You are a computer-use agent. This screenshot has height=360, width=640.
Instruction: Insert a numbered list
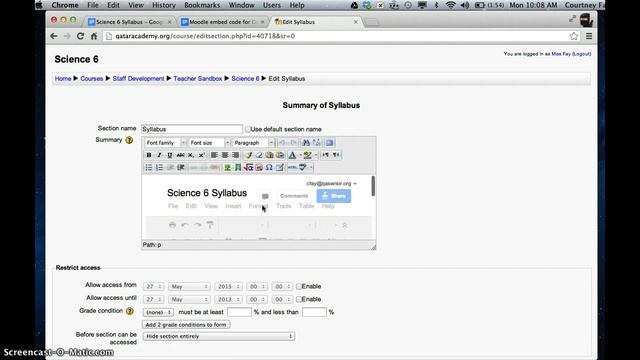(159, 167)
